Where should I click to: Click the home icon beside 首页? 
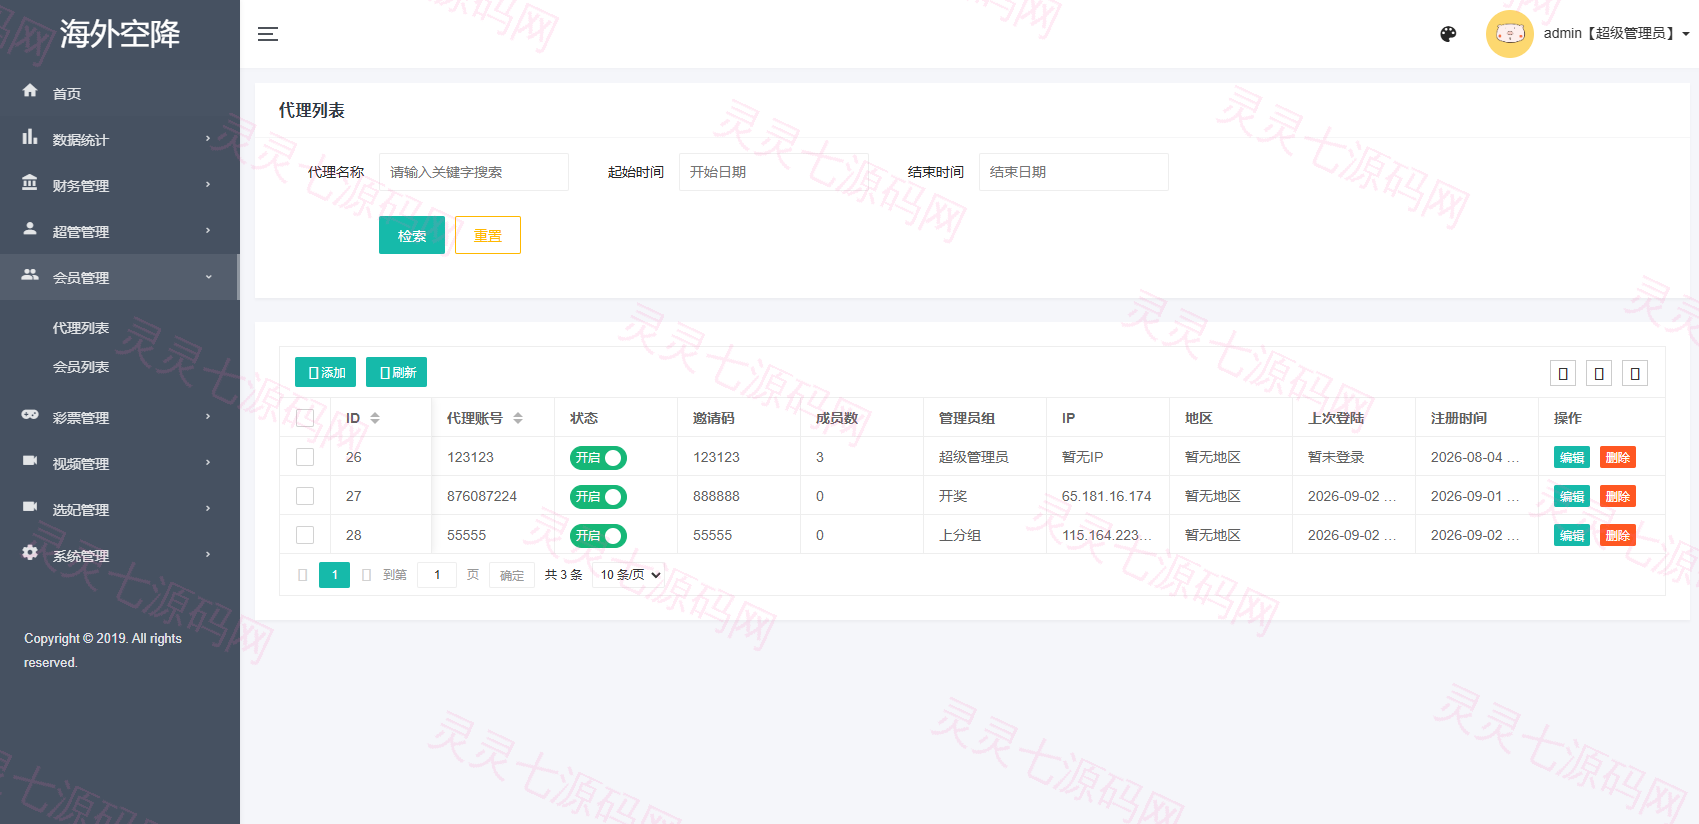(x=30, y=91)
